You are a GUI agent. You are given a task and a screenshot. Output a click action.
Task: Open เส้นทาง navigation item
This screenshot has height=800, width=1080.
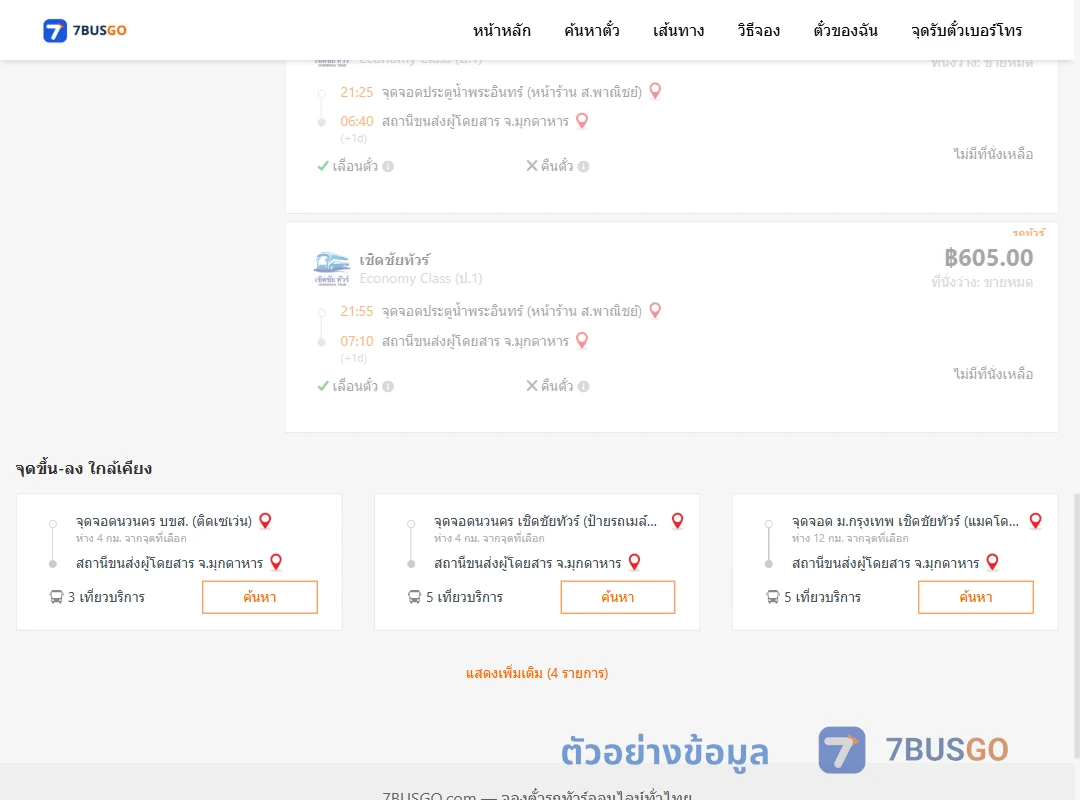(x=678, y=30)
